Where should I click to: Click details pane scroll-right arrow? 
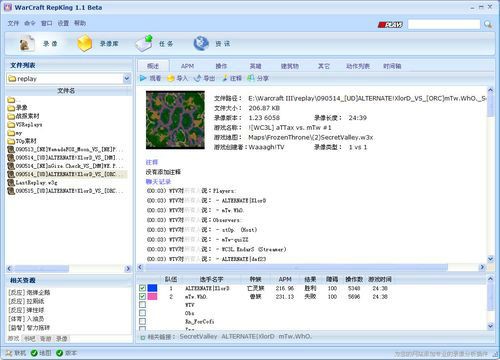[x=482, y=267]
